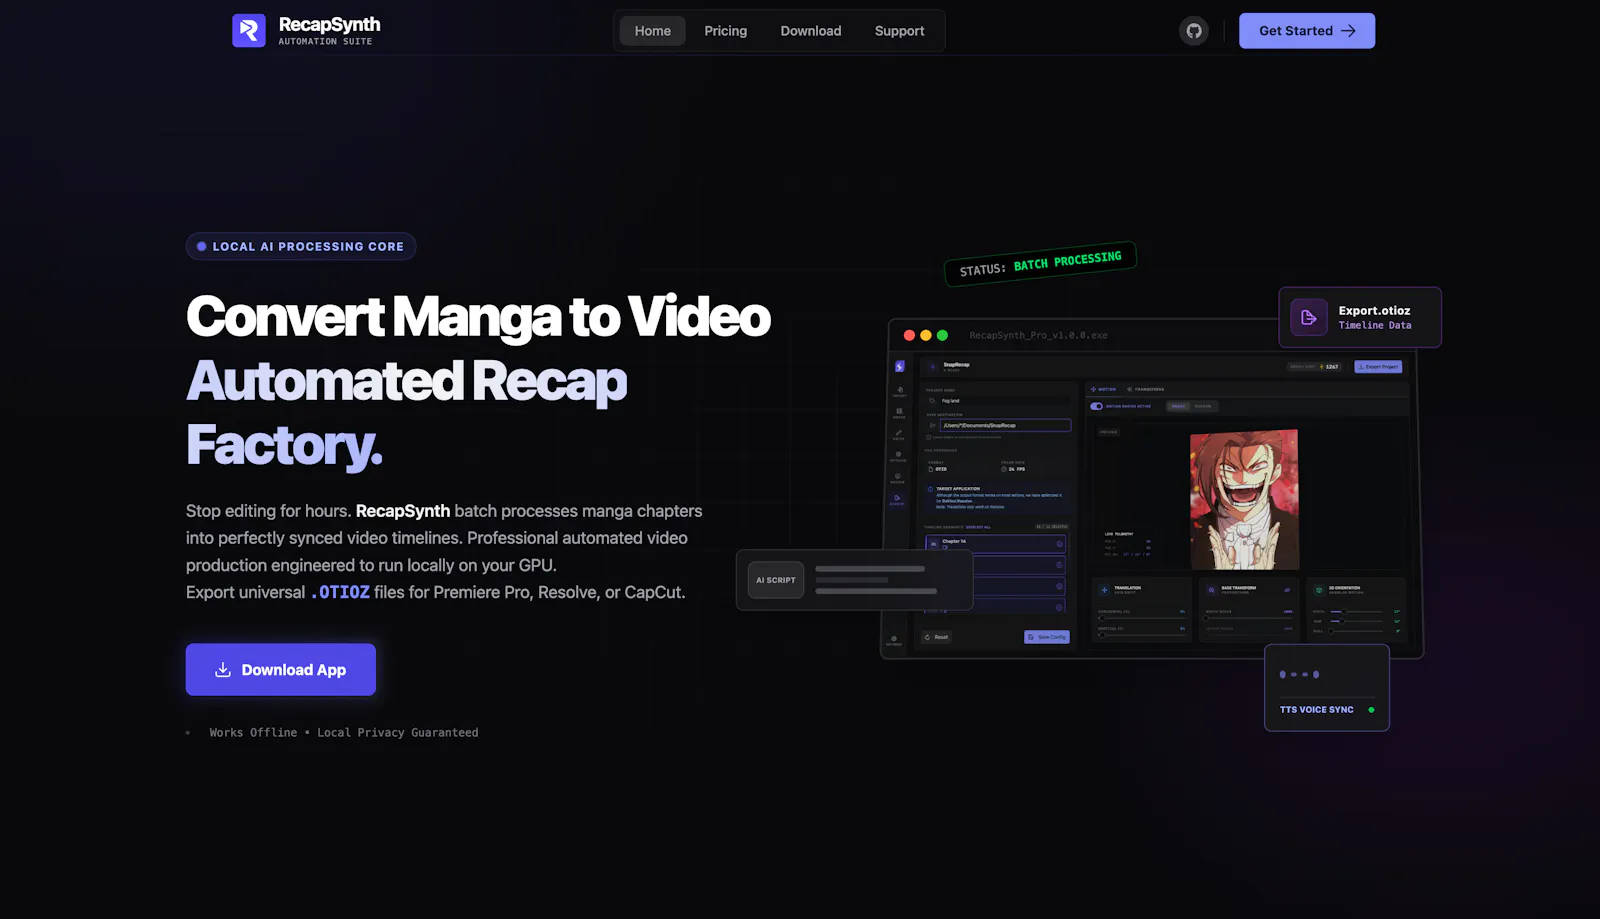Viewport: 1600px width, 919px height.
Task: Click the Get Started button
Action: 1307,31
